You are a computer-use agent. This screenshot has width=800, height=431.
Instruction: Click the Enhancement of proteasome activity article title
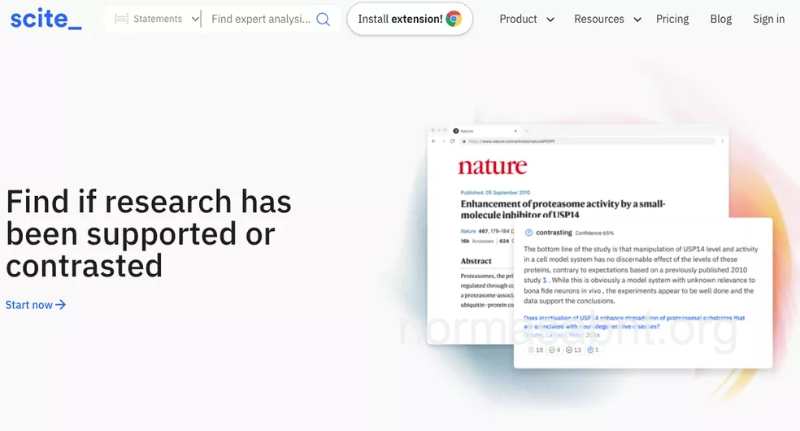(562, 209)
